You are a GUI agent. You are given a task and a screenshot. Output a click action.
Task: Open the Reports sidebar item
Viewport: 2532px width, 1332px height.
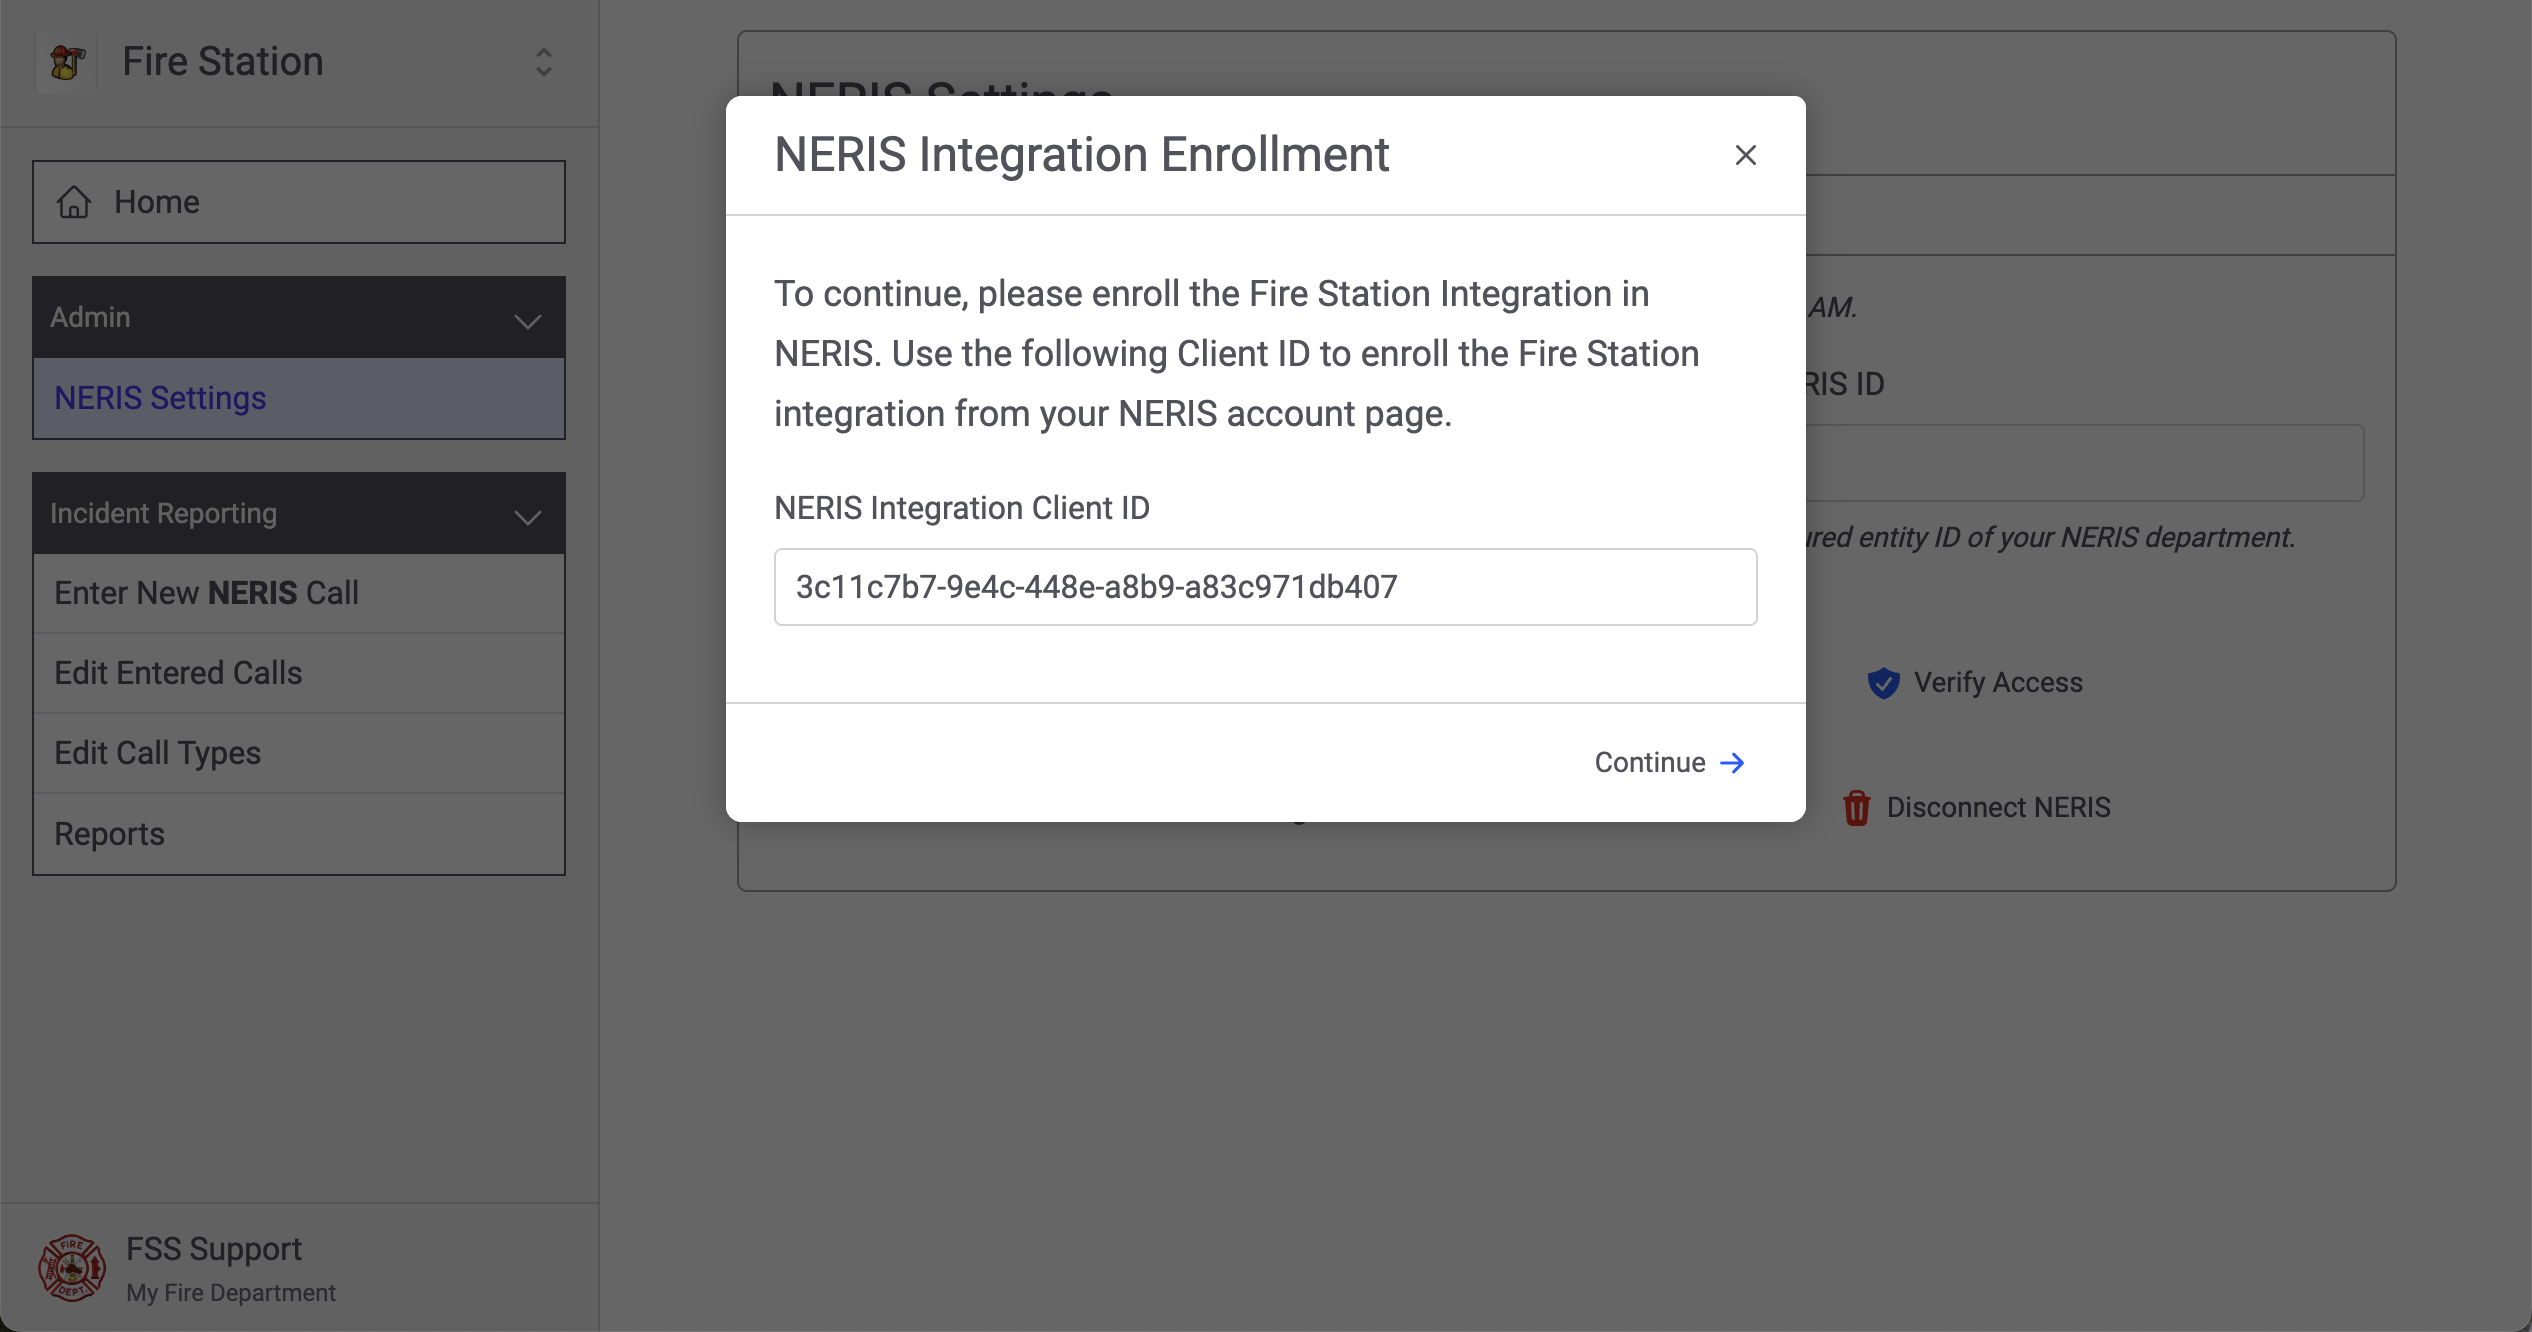point(109,834)
